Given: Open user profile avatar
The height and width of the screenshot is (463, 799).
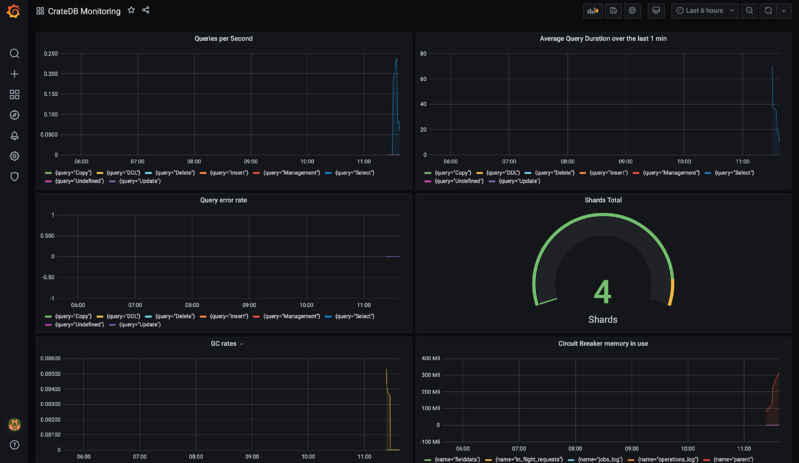Looking at the screenshot, I should (x=14, y=424).
